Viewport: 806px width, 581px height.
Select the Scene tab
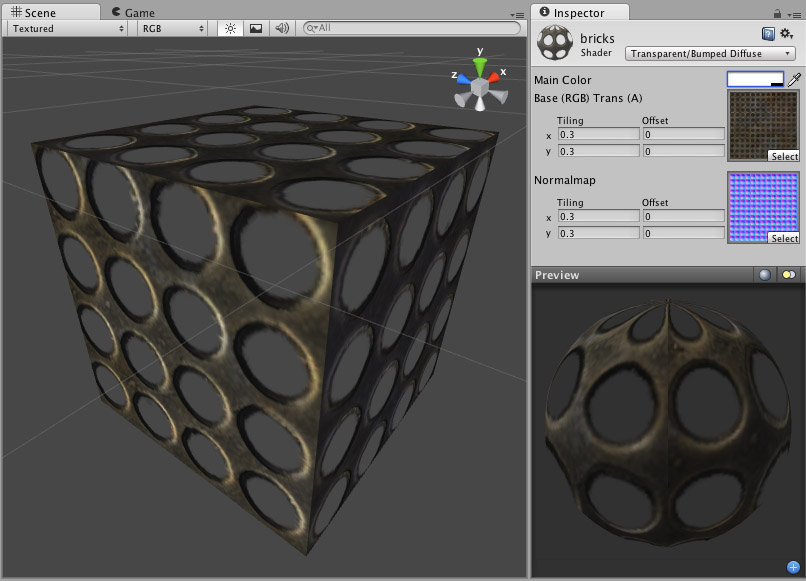50,12
